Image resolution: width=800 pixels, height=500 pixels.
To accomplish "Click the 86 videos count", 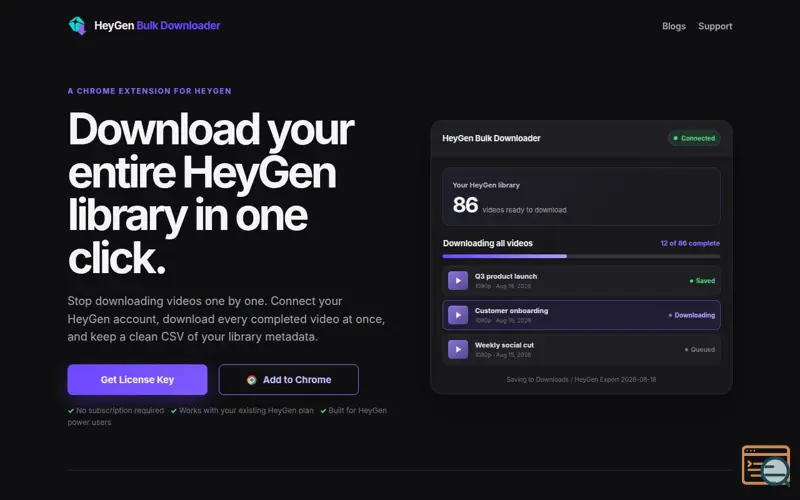I will (x=465, y=205).
